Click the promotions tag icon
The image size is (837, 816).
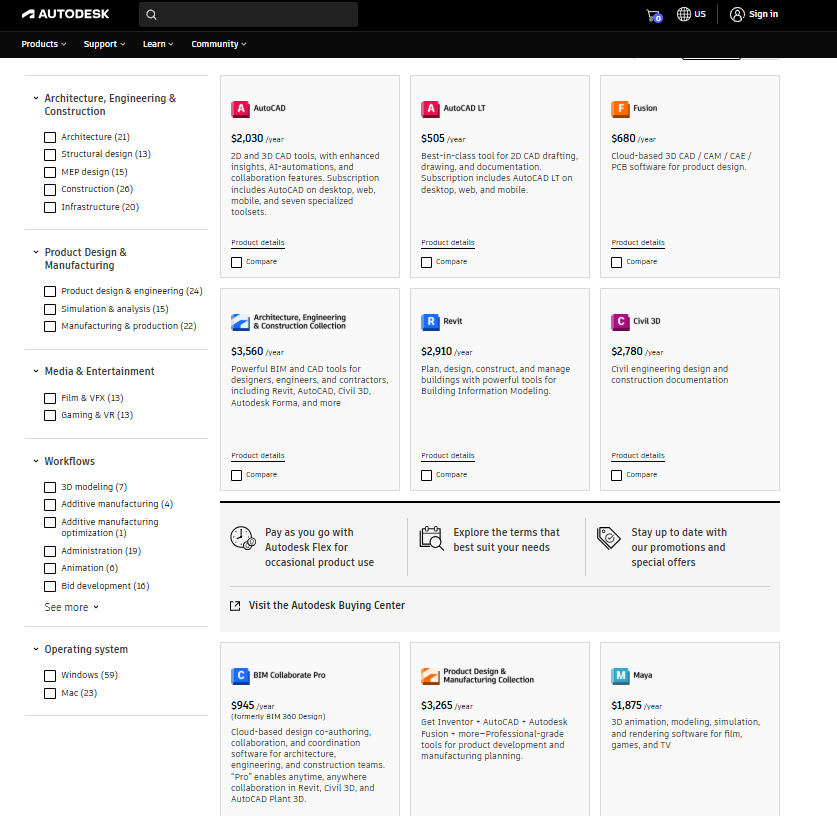609,538
